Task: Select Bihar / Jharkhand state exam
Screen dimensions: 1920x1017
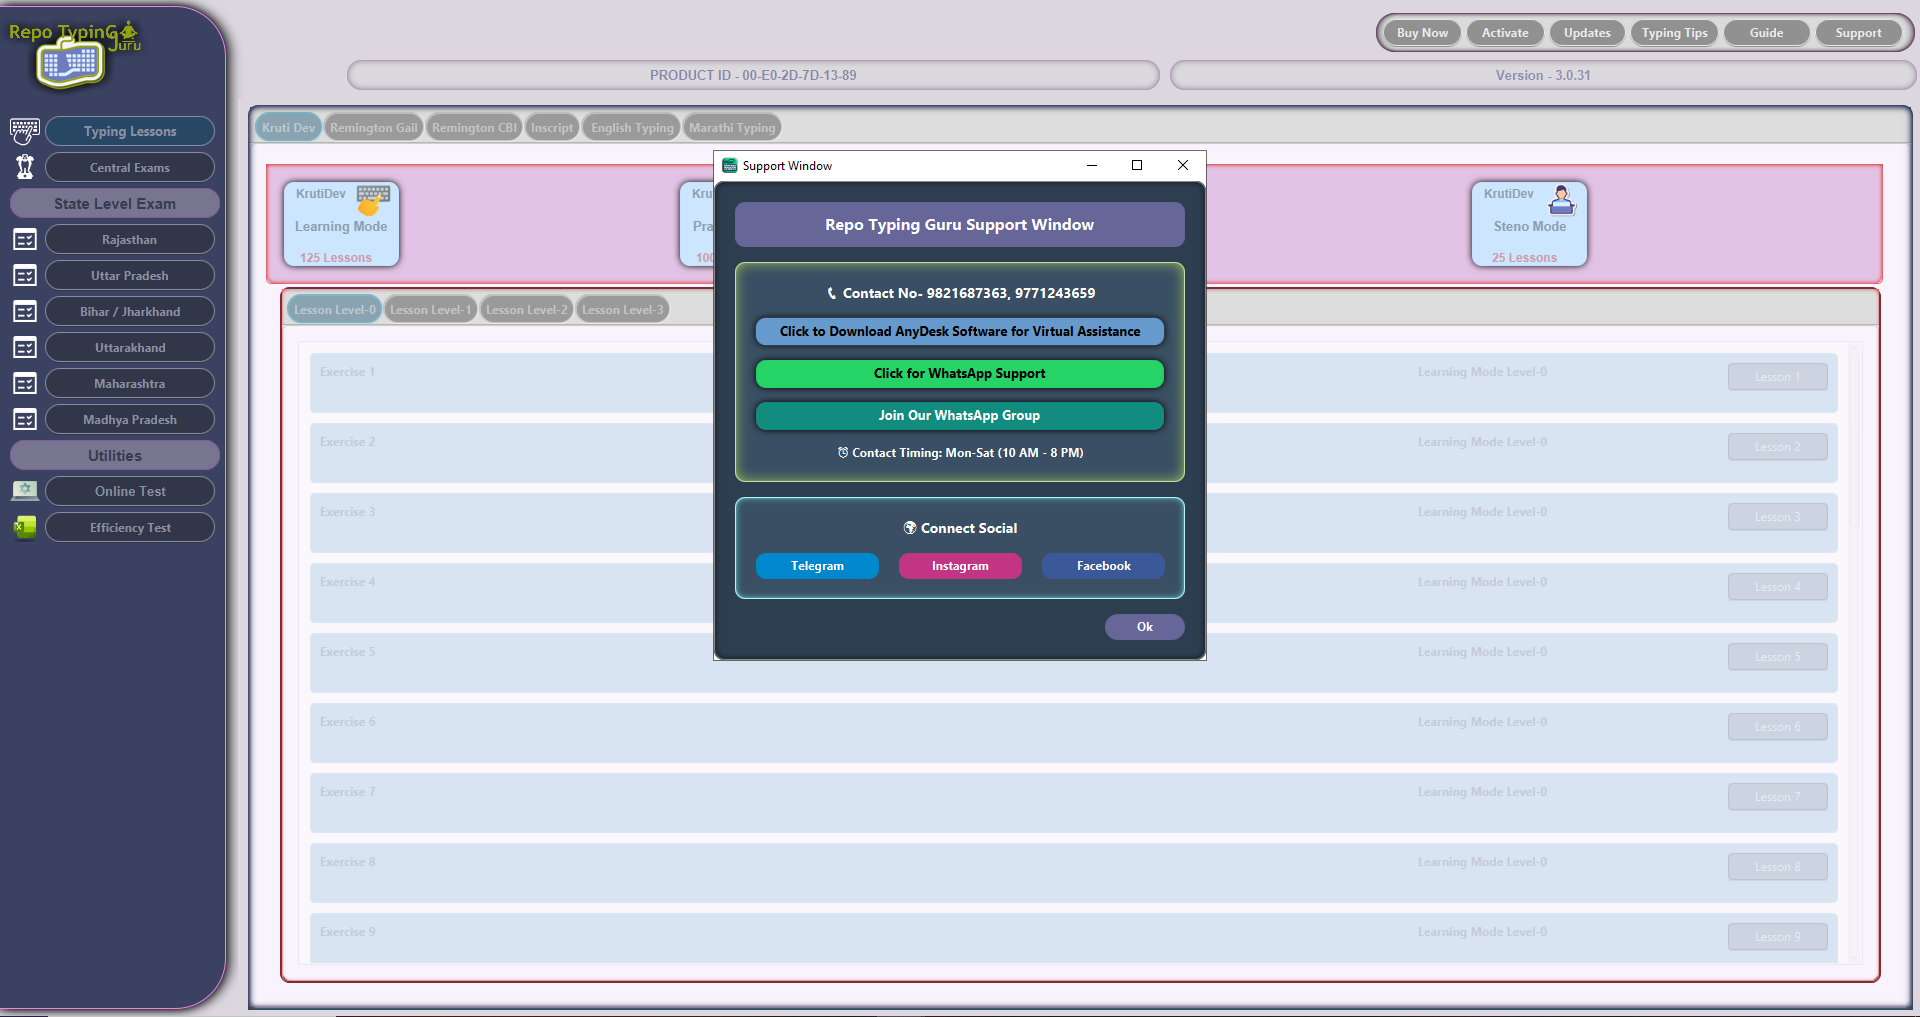Action: coord(130,312)
